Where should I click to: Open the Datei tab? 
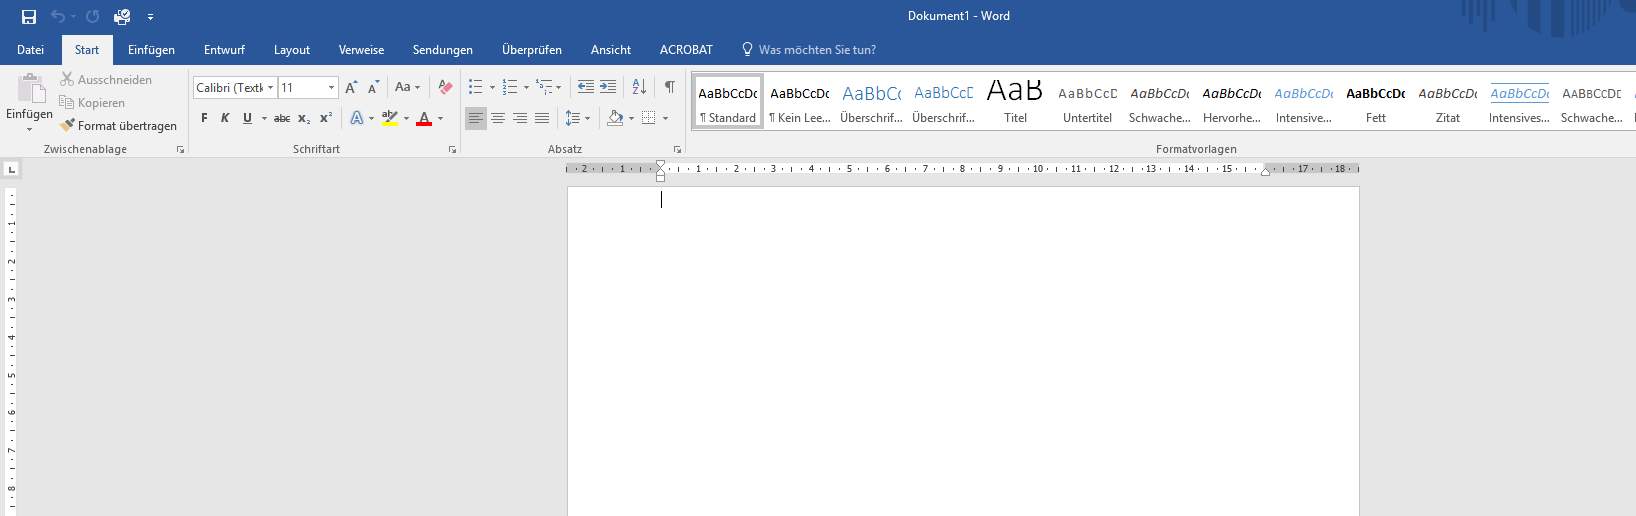pyautogui.click(x=30, y=50)
